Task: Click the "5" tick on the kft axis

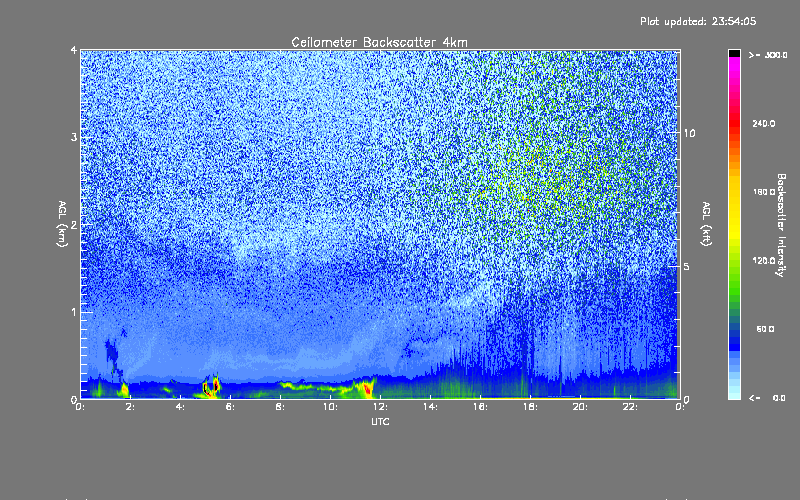Action: (686, 266)
